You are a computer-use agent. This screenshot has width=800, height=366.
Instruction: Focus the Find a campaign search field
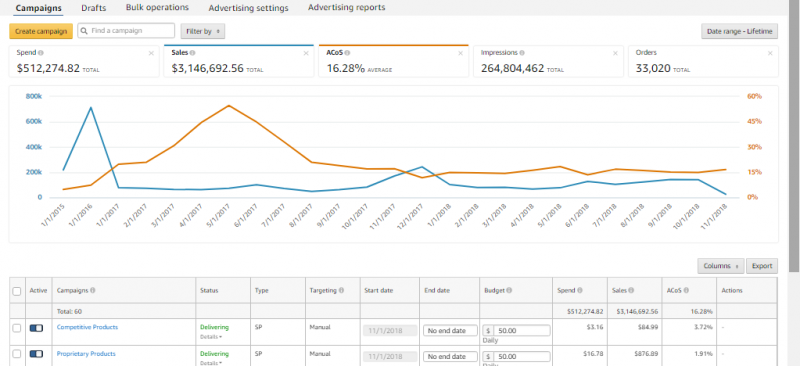126,31
